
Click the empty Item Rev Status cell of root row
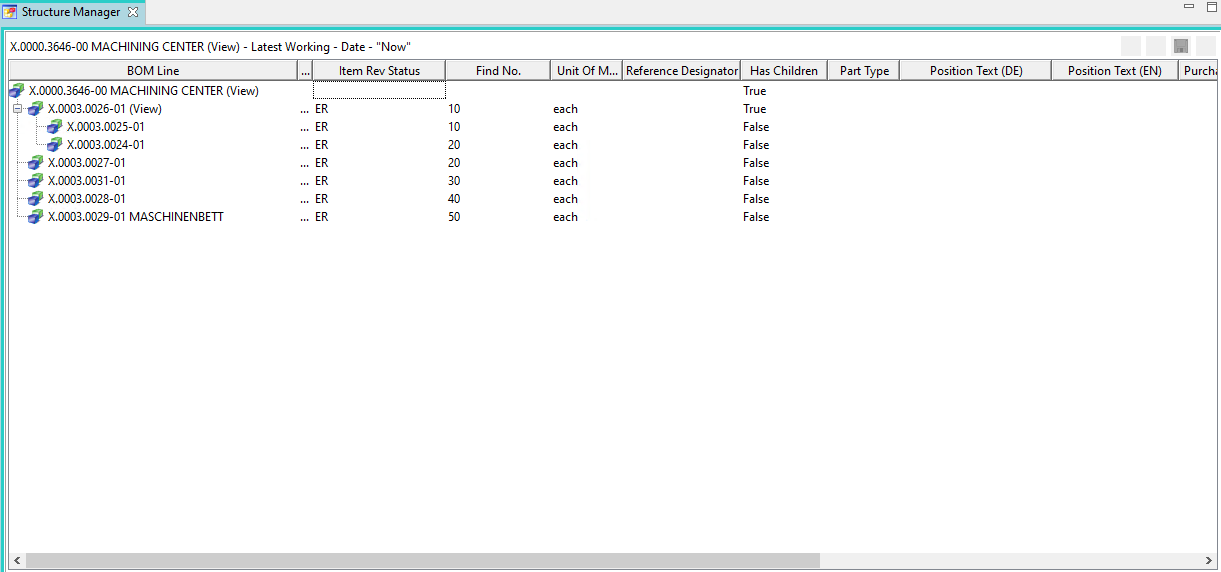(x=379, y=91)
